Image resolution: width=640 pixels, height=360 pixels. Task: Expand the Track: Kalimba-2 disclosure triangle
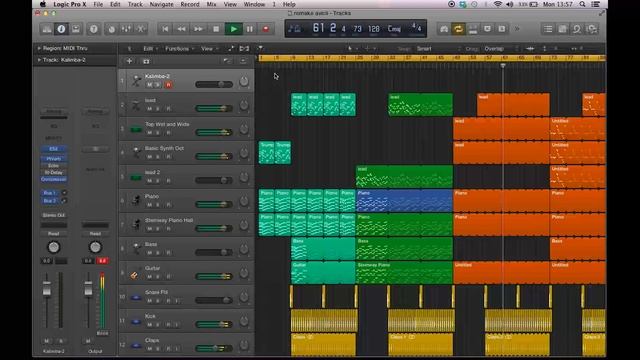pyautogui.click(x=39, y=60)
